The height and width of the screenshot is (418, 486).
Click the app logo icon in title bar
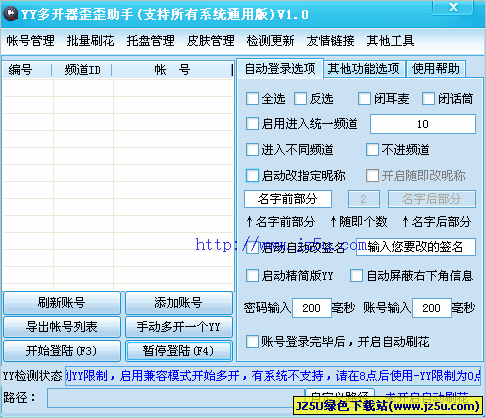[x=11, y=14]
